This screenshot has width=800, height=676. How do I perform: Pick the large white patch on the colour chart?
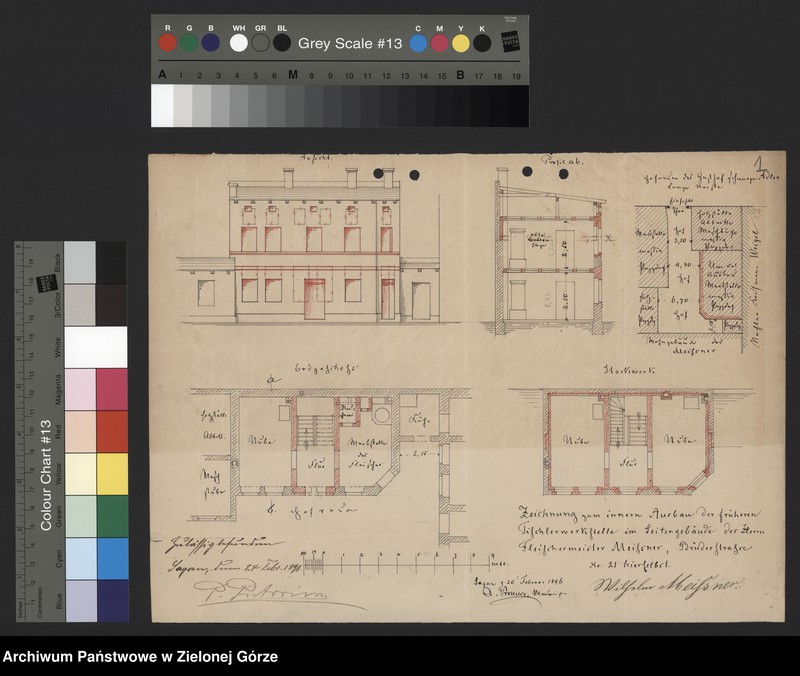click(96, 347)
